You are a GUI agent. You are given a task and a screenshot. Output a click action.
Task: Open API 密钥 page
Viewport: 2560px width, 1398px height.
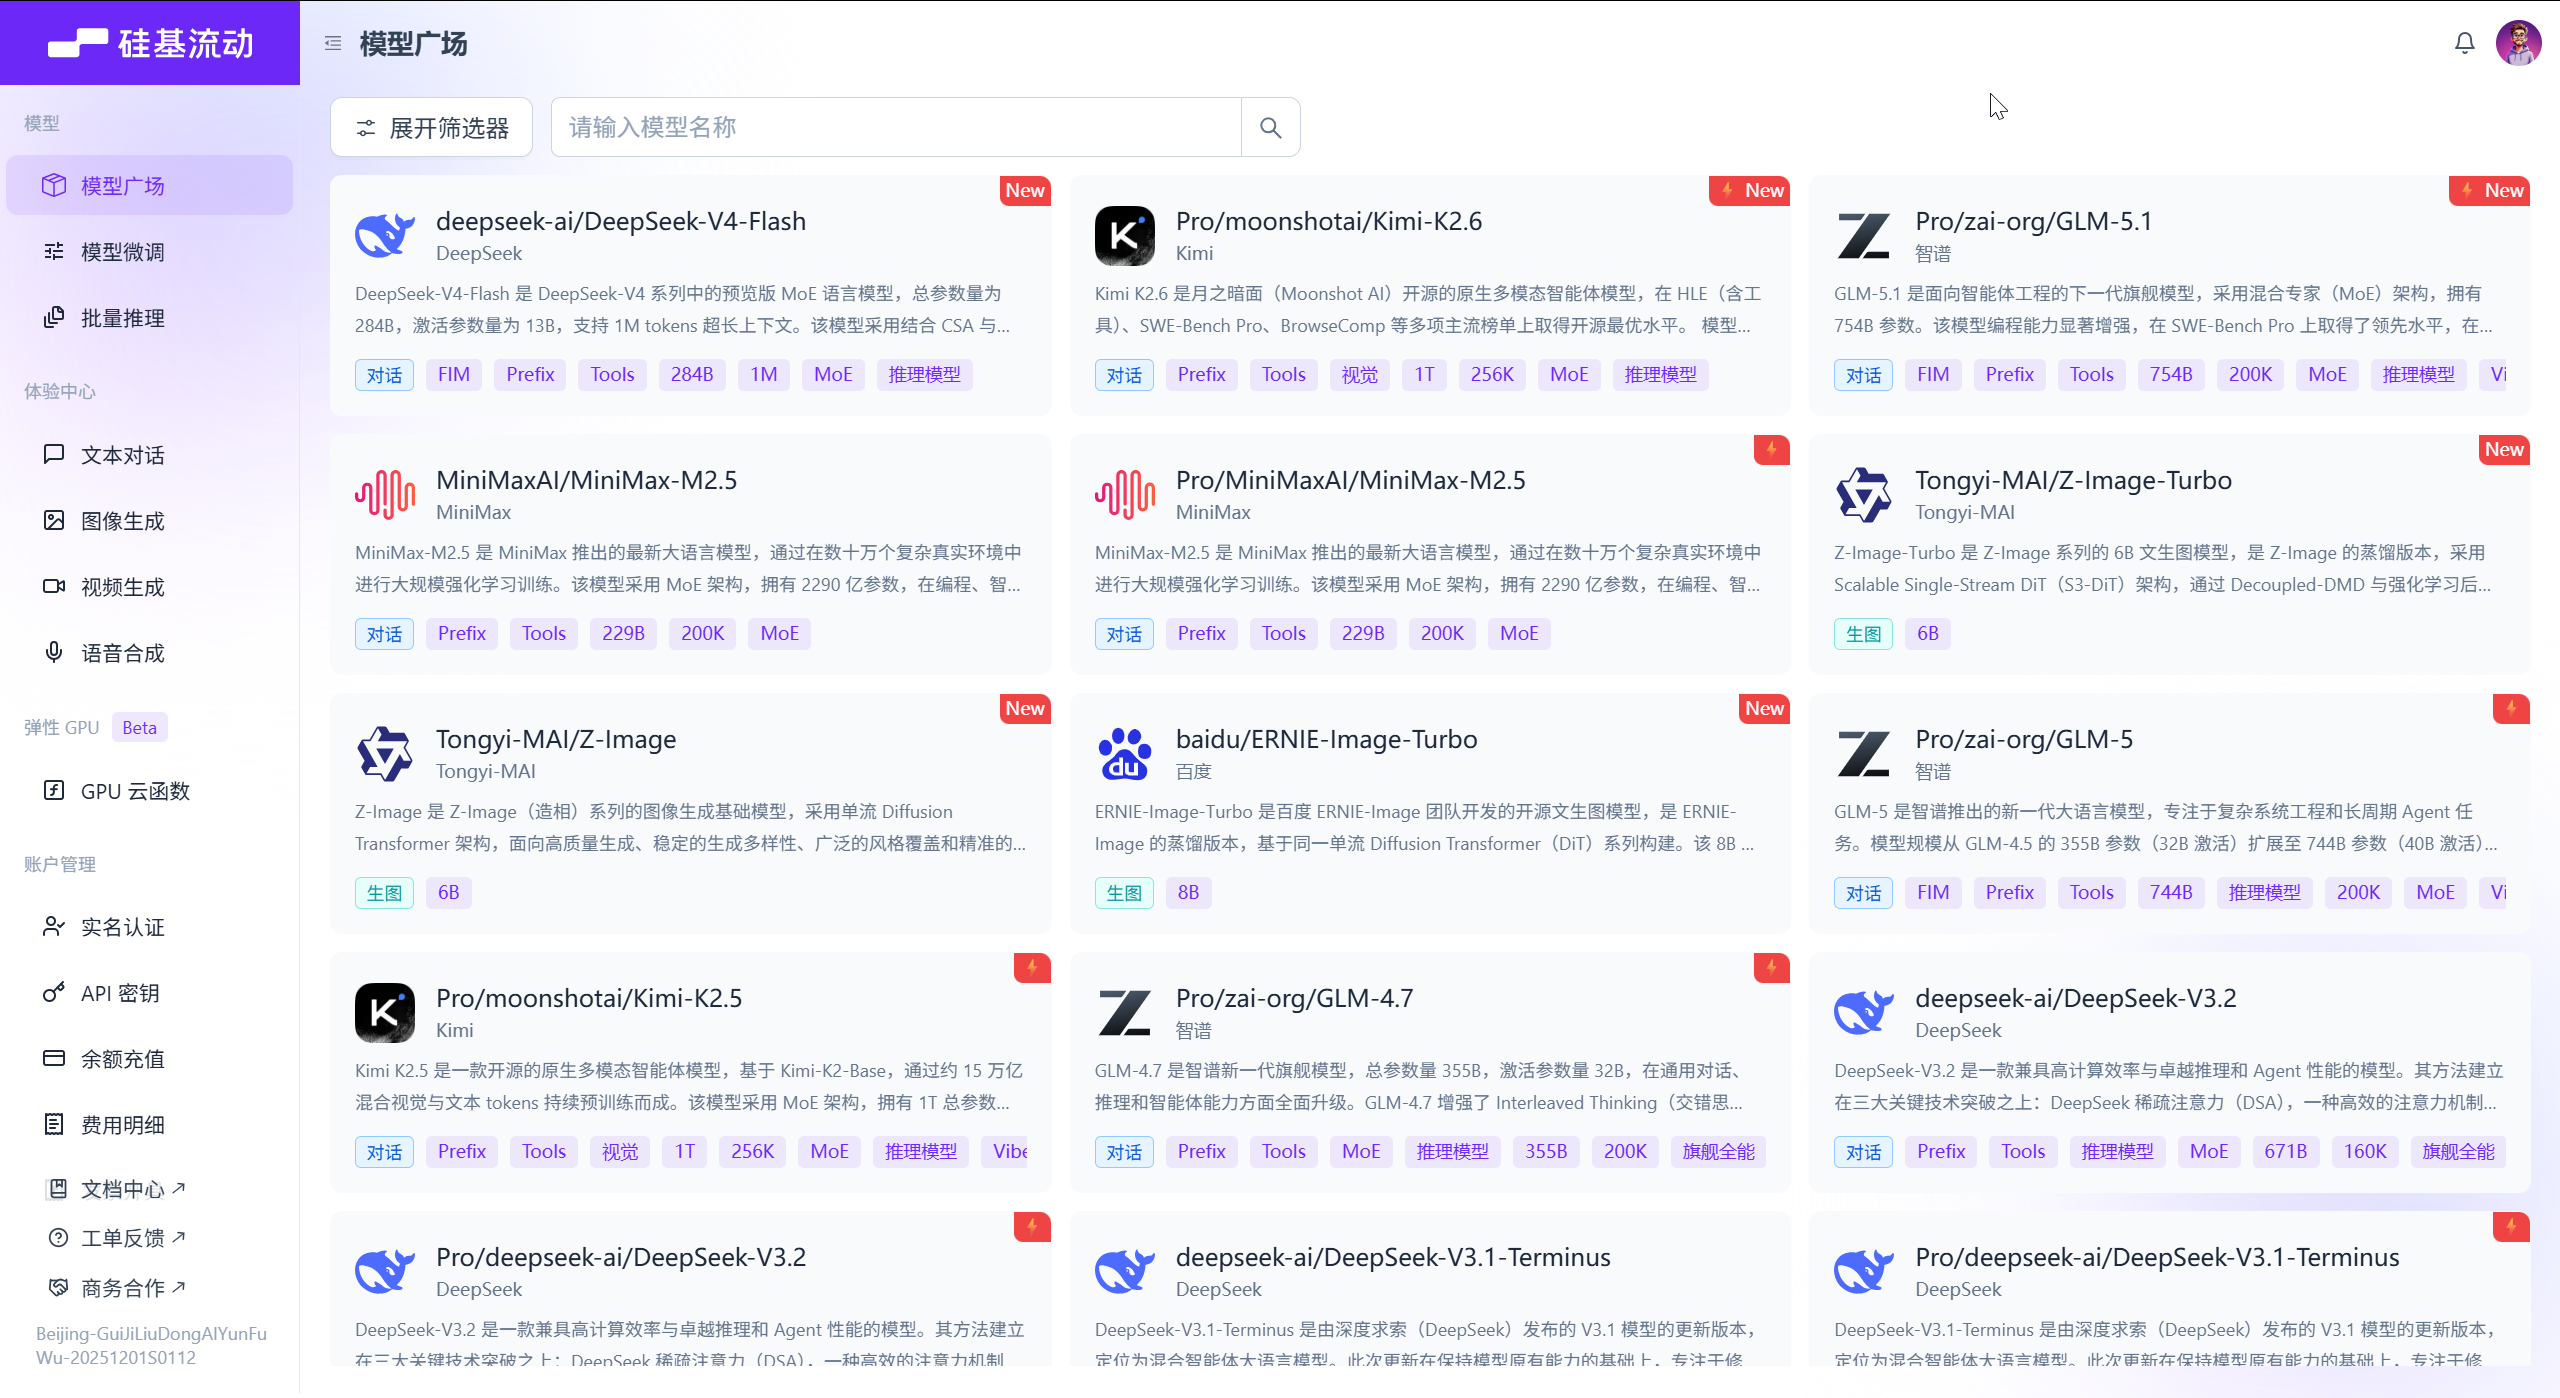(x=150, y=993)
